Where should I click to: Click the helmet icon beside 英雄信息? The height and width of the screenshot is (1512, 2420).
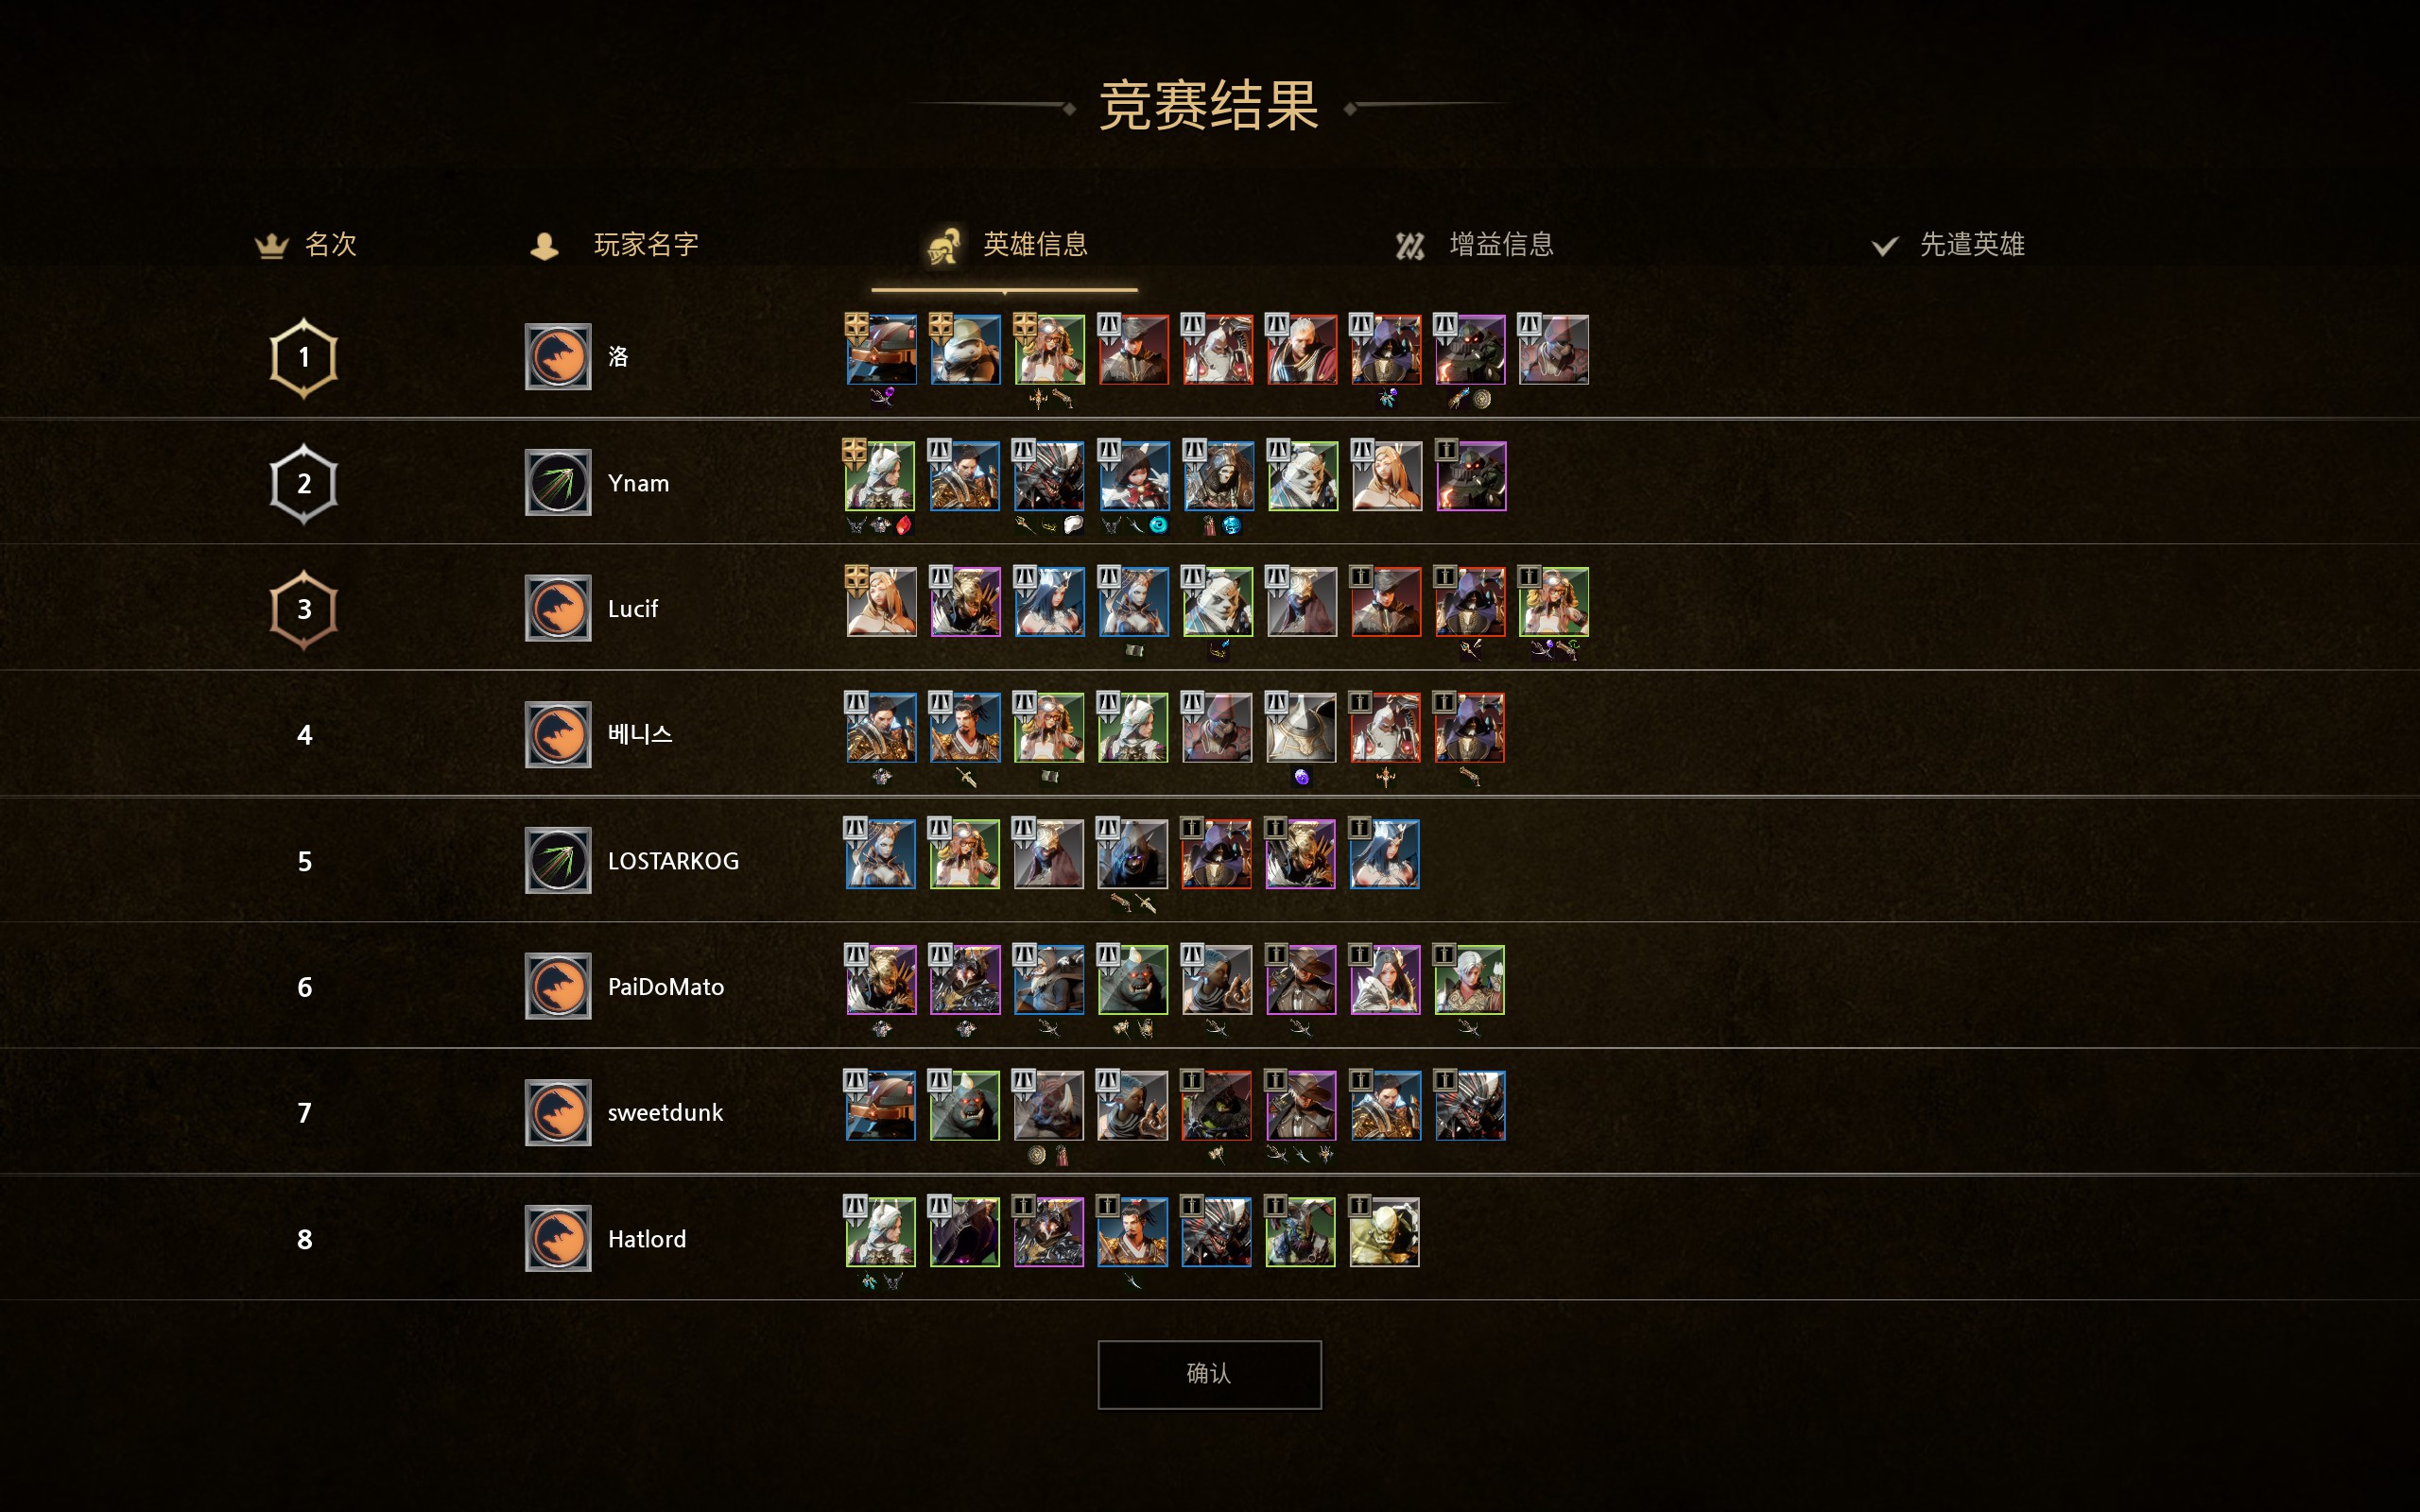click(943, 246)
